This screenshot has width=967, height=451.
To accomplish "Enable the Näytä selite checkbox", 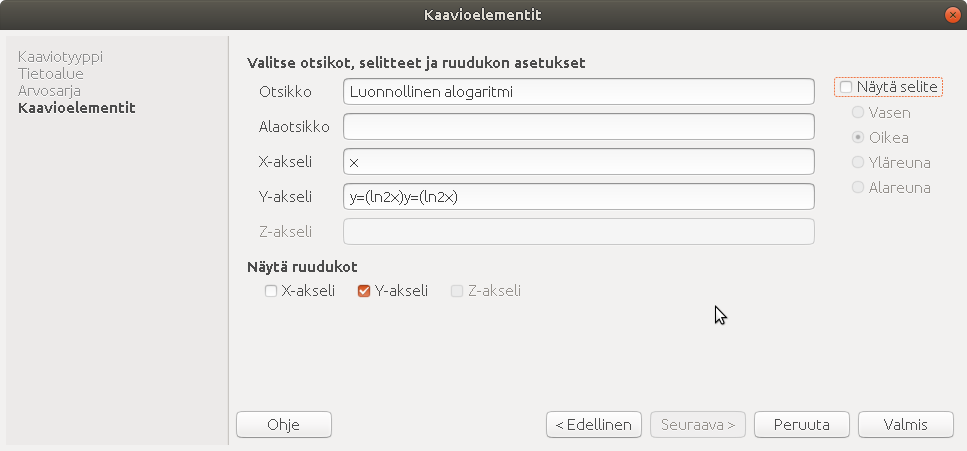I will 846,88.
